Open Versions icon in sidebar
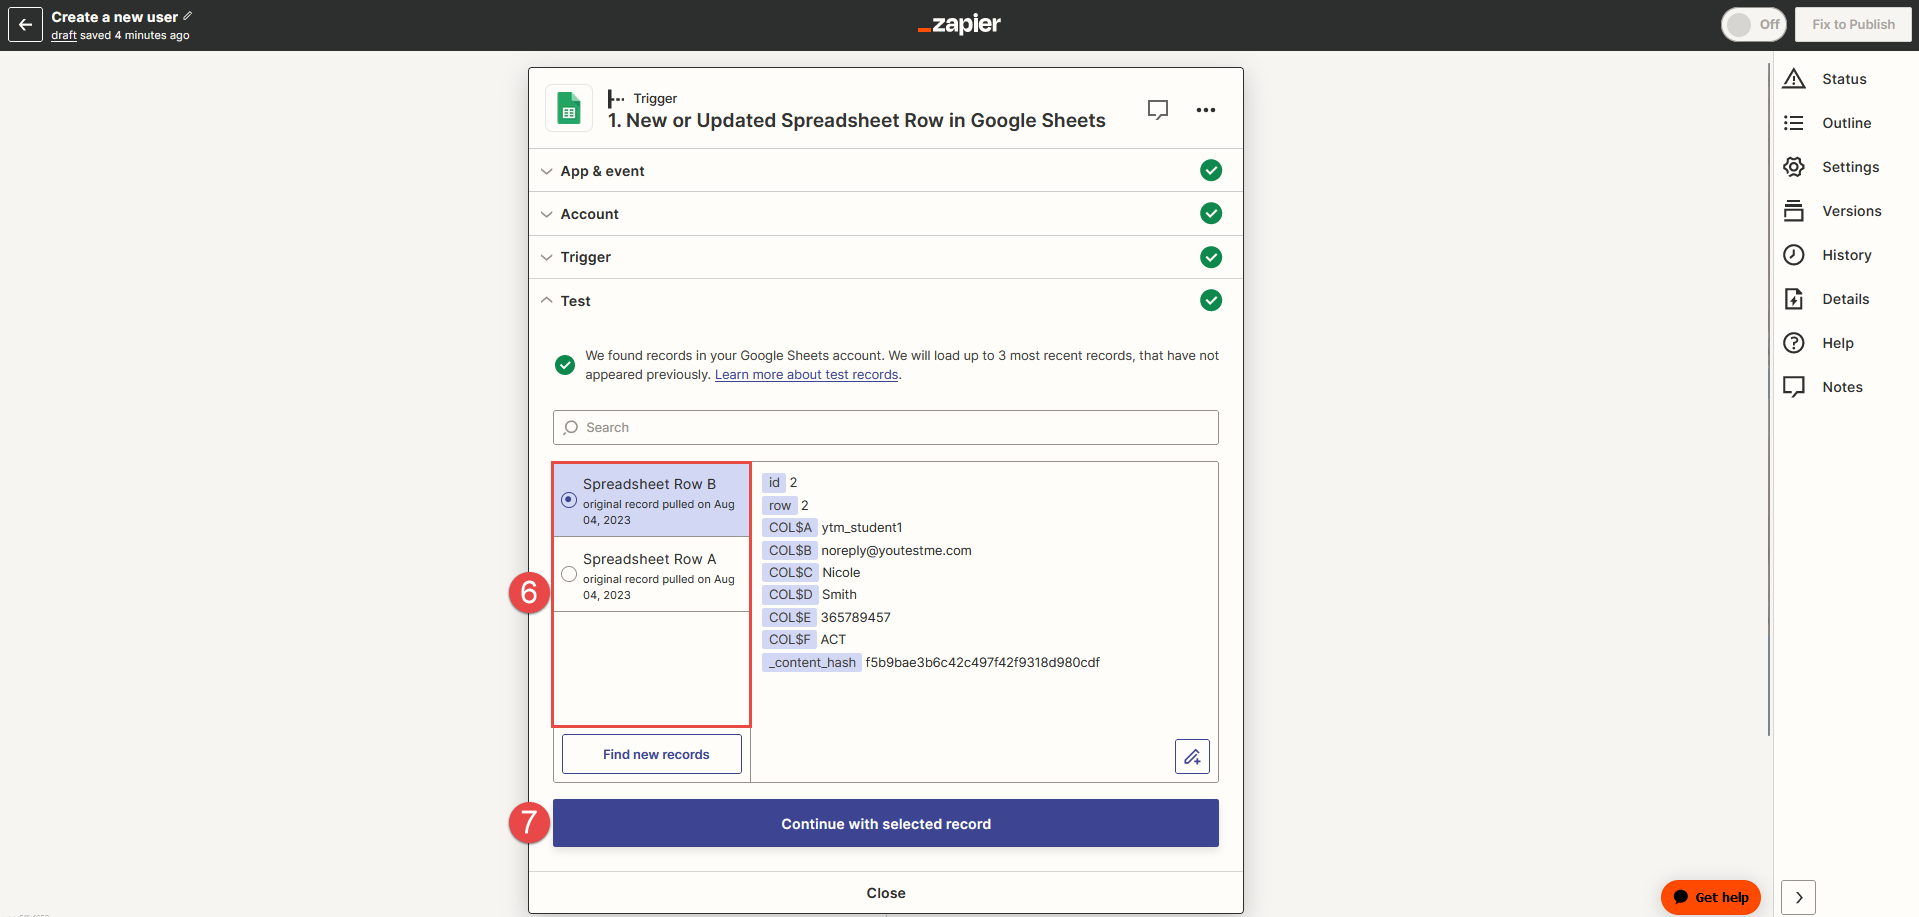This screenshot has width=1919, height=917. [x=1794, y=210]
